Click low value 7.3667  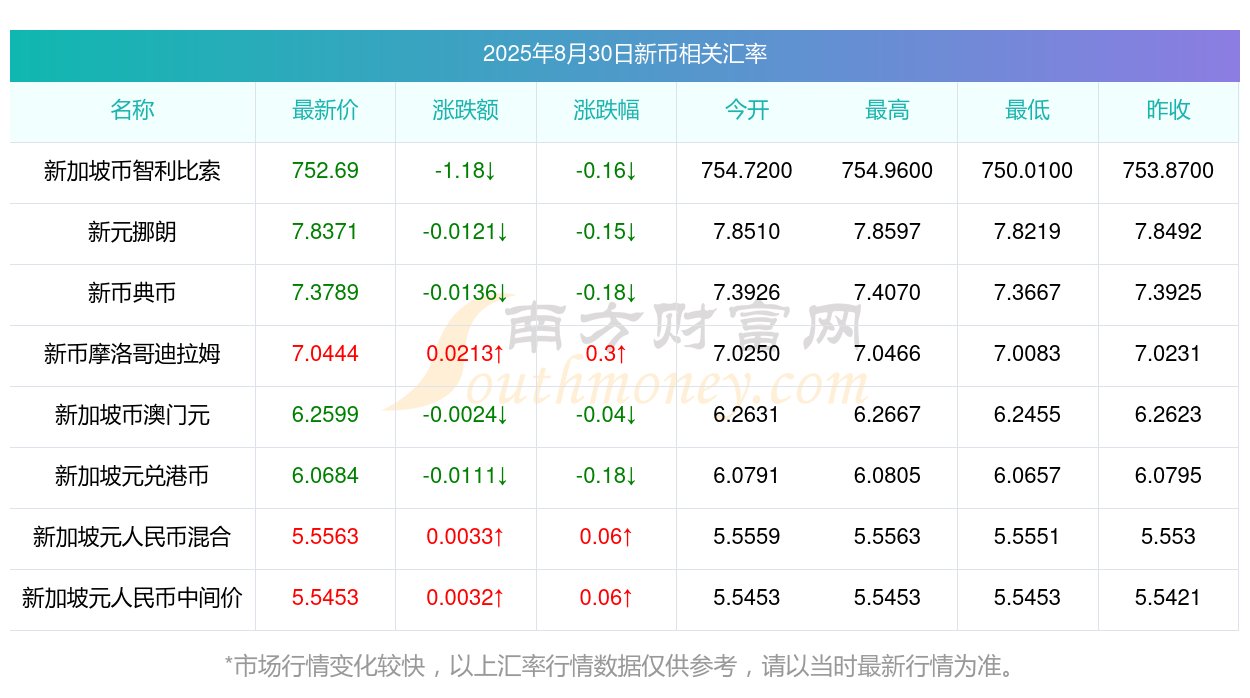click(1028, 293)
